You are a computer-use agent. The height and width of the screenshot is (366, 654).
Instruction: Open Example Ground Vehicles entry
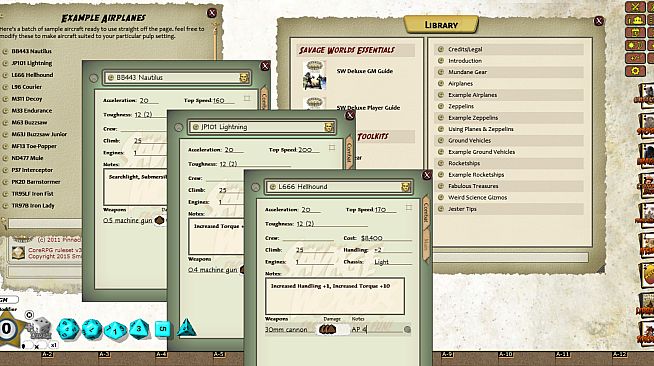point(509,152)
